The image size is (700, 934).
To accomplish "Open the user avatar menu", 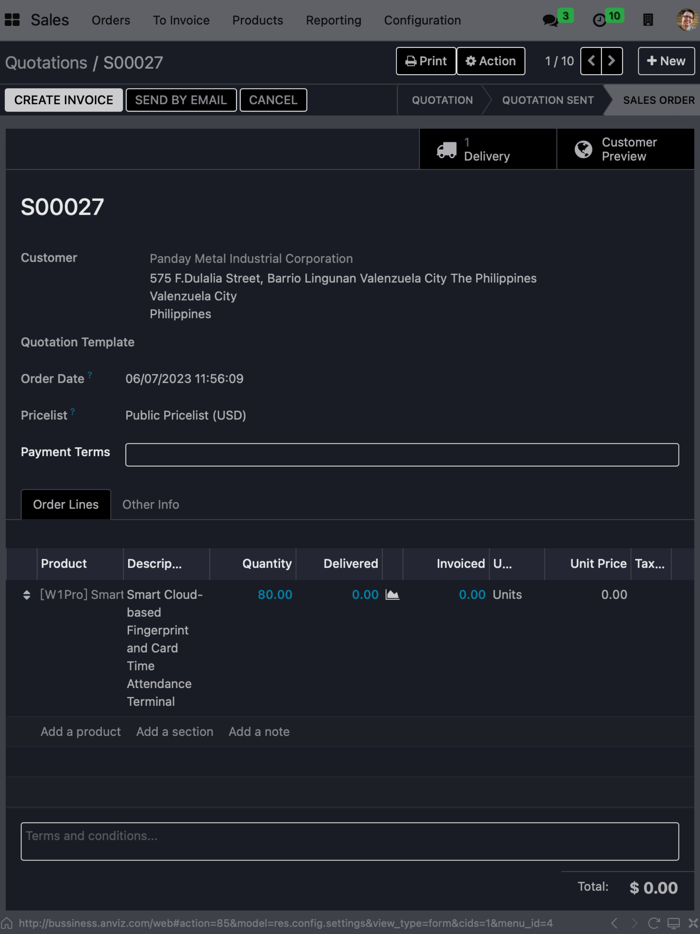I will coord(687,20).
